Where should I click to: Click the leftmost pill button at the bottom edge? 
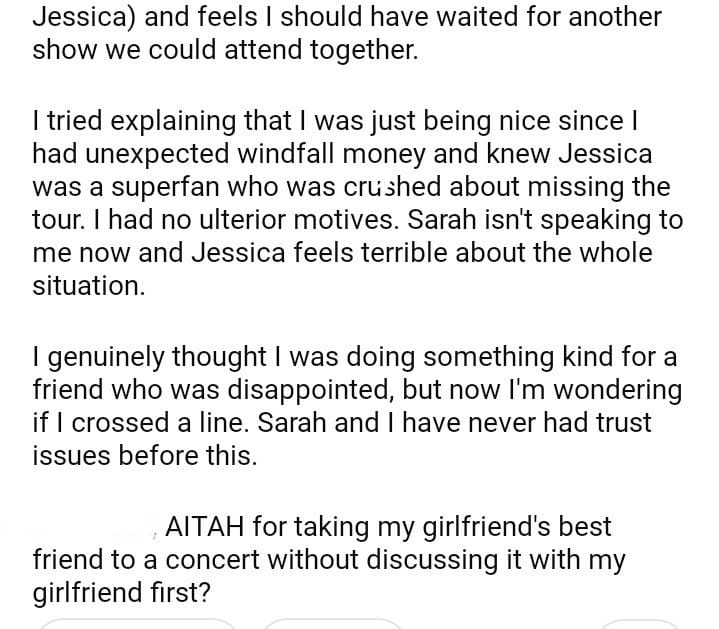[137, 623]
